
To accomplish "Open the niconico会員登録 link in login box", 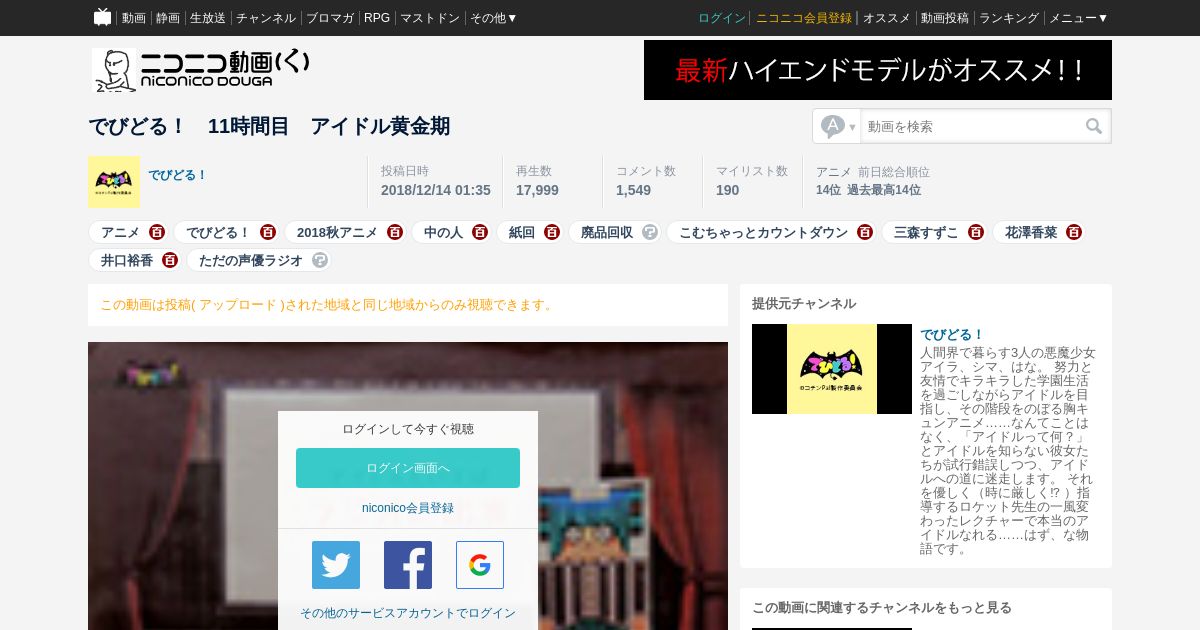I will coord(408,508).
